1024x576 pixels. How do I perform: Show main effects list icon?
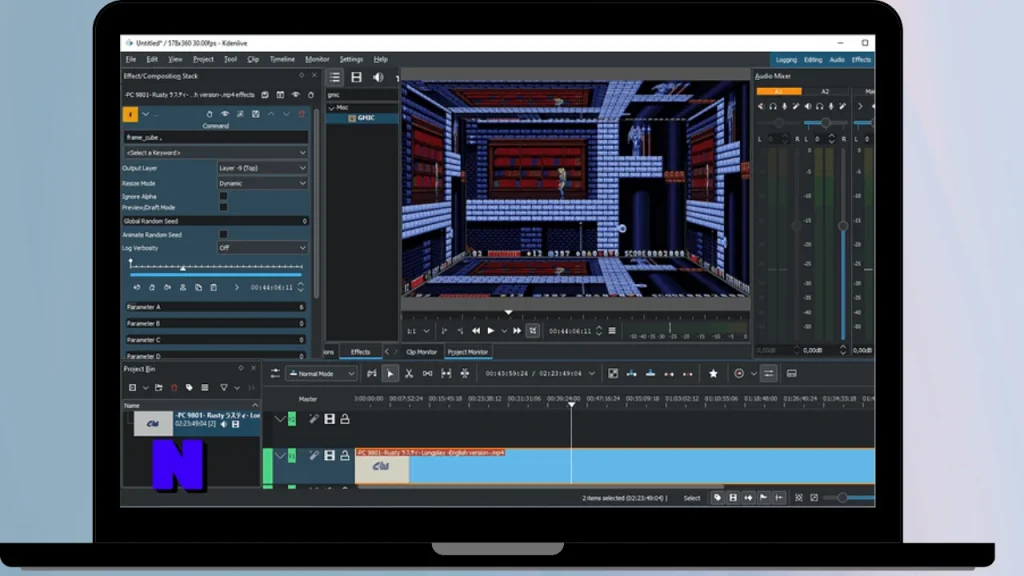click(334, 78)
